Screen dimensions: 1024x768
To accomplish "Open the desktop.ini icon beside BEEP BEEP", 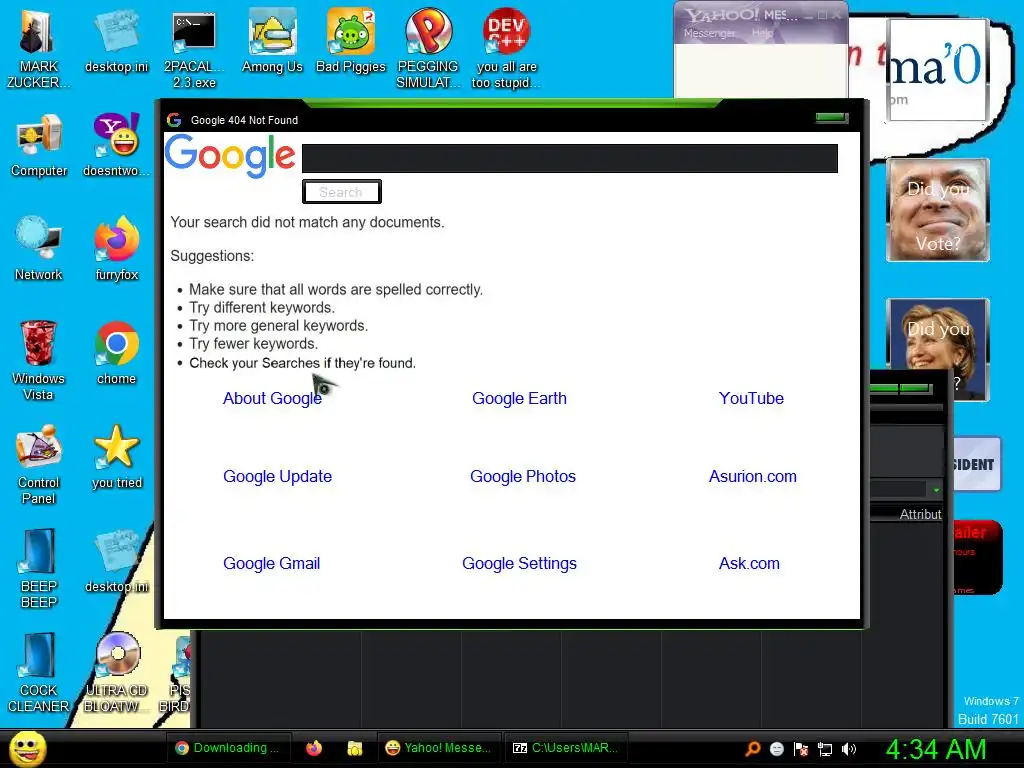I will click(x=116, y=562).
